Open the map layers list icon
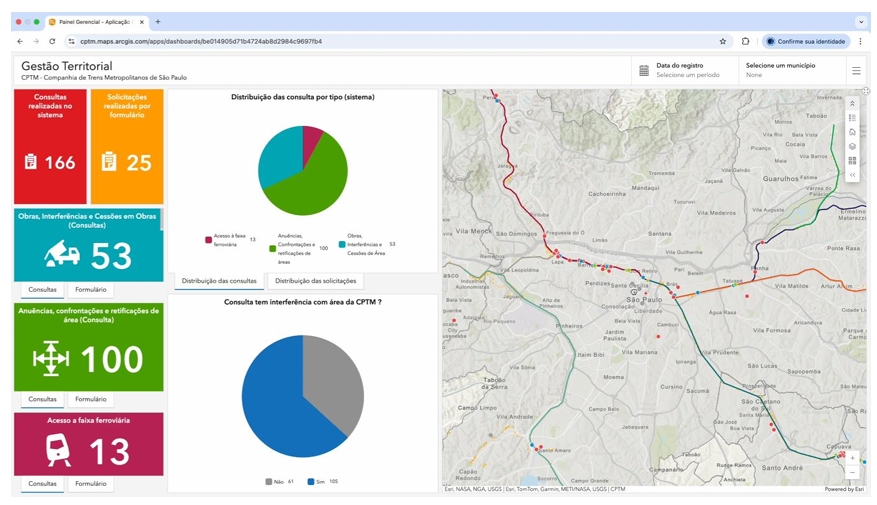The image size is (877, 505). [x=852, y=146]
